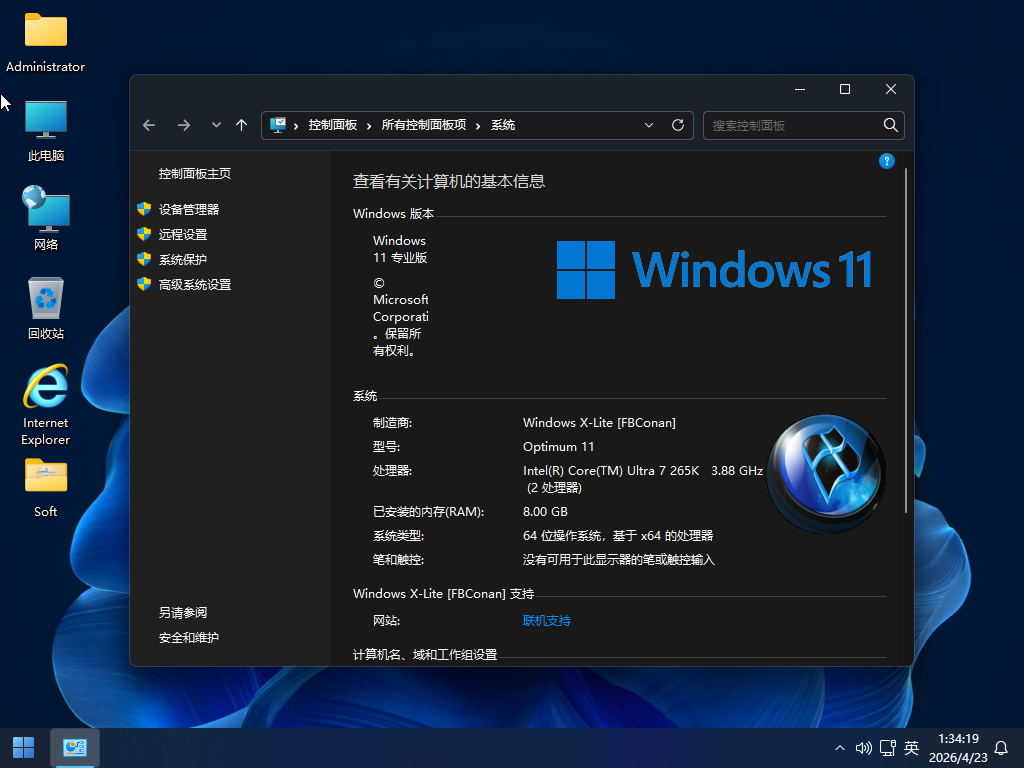This screenshot has width=1024, height=768.
Task: Open the Windows Start button
Action: (x=24, y=748)
